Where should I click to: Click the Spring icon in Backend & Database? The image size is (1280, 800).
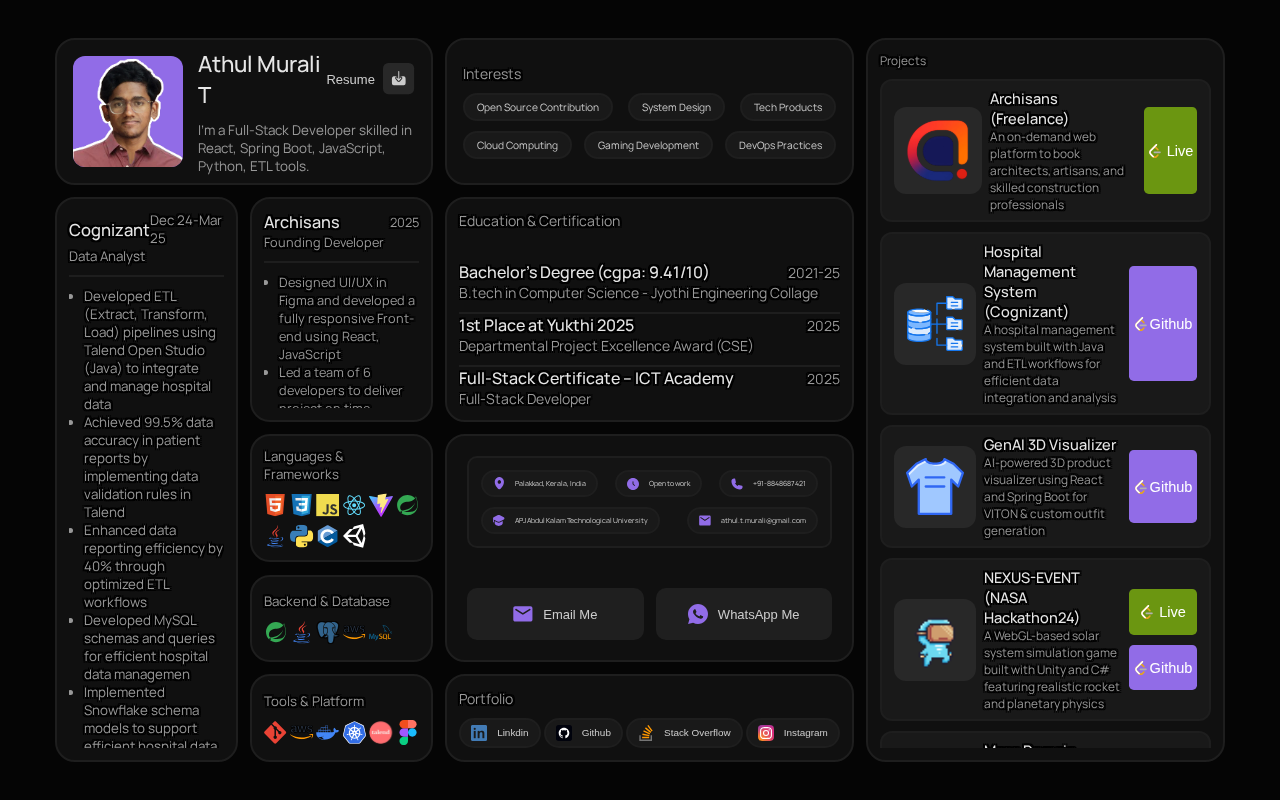click(x=275, y=632)
